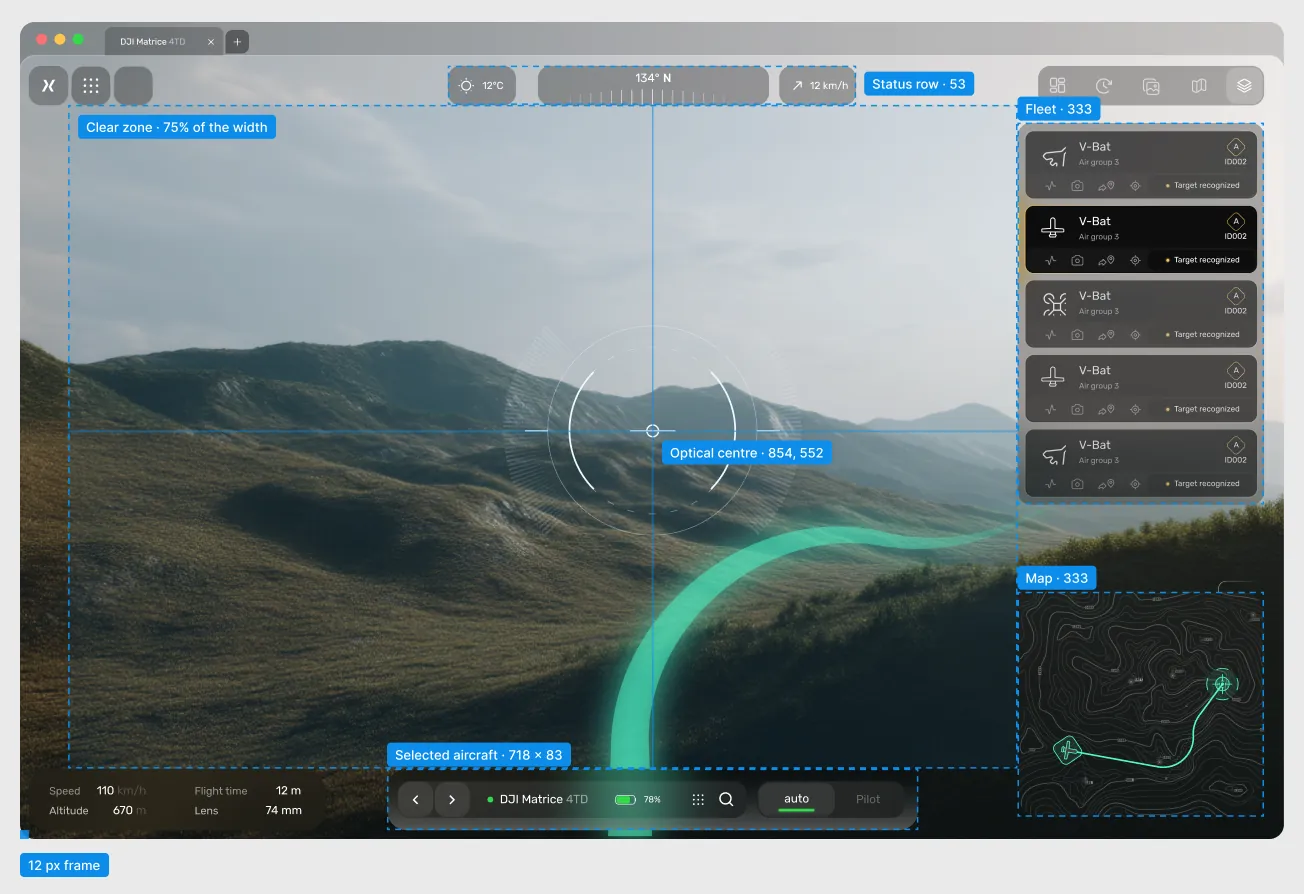
Task: Open a new tab with plus button
Action: 237,42
